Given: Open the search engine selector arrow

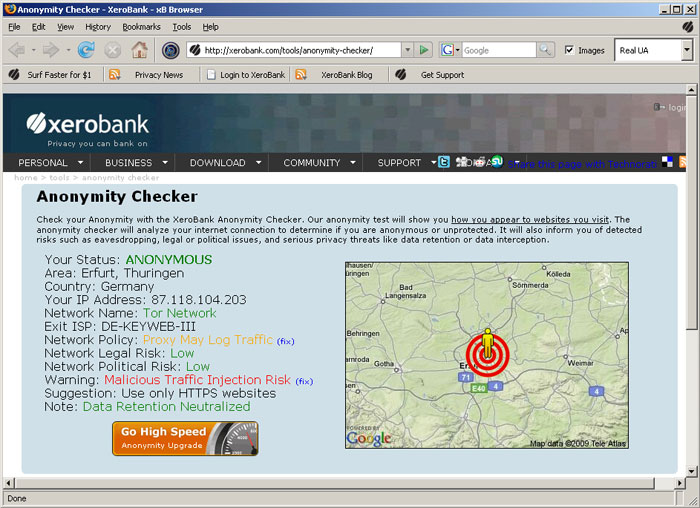Looking at the screenshot, I should (458, 50).
